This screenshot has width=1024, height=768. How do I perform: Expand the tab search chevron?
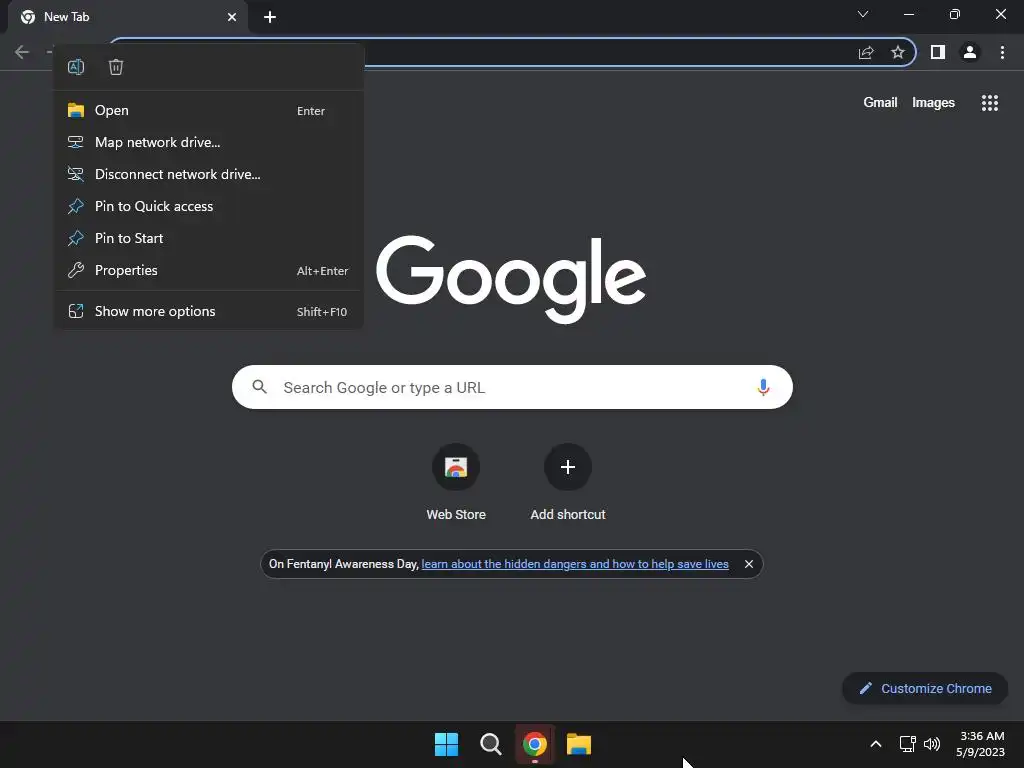pos(863,14)
